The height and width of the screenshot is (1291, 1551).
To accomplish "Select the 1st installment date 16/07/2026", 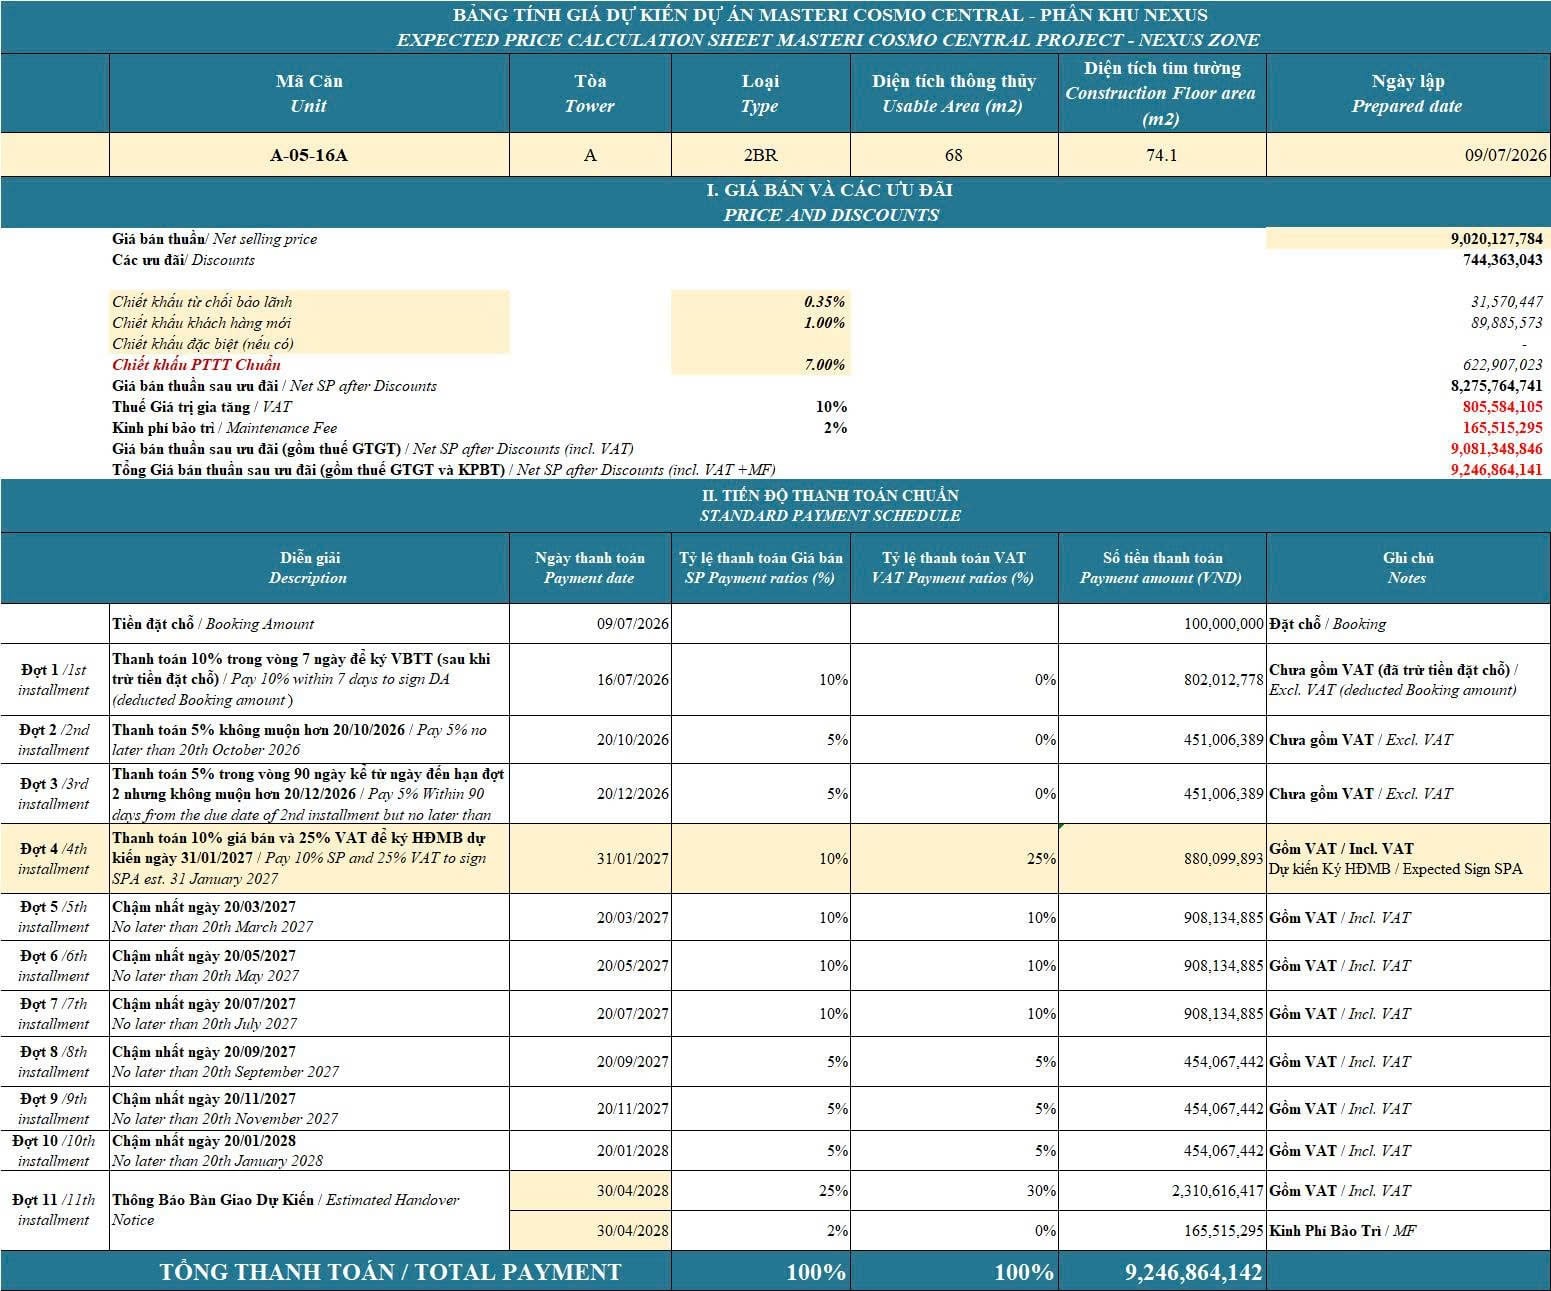I will (x=633, y=680).
